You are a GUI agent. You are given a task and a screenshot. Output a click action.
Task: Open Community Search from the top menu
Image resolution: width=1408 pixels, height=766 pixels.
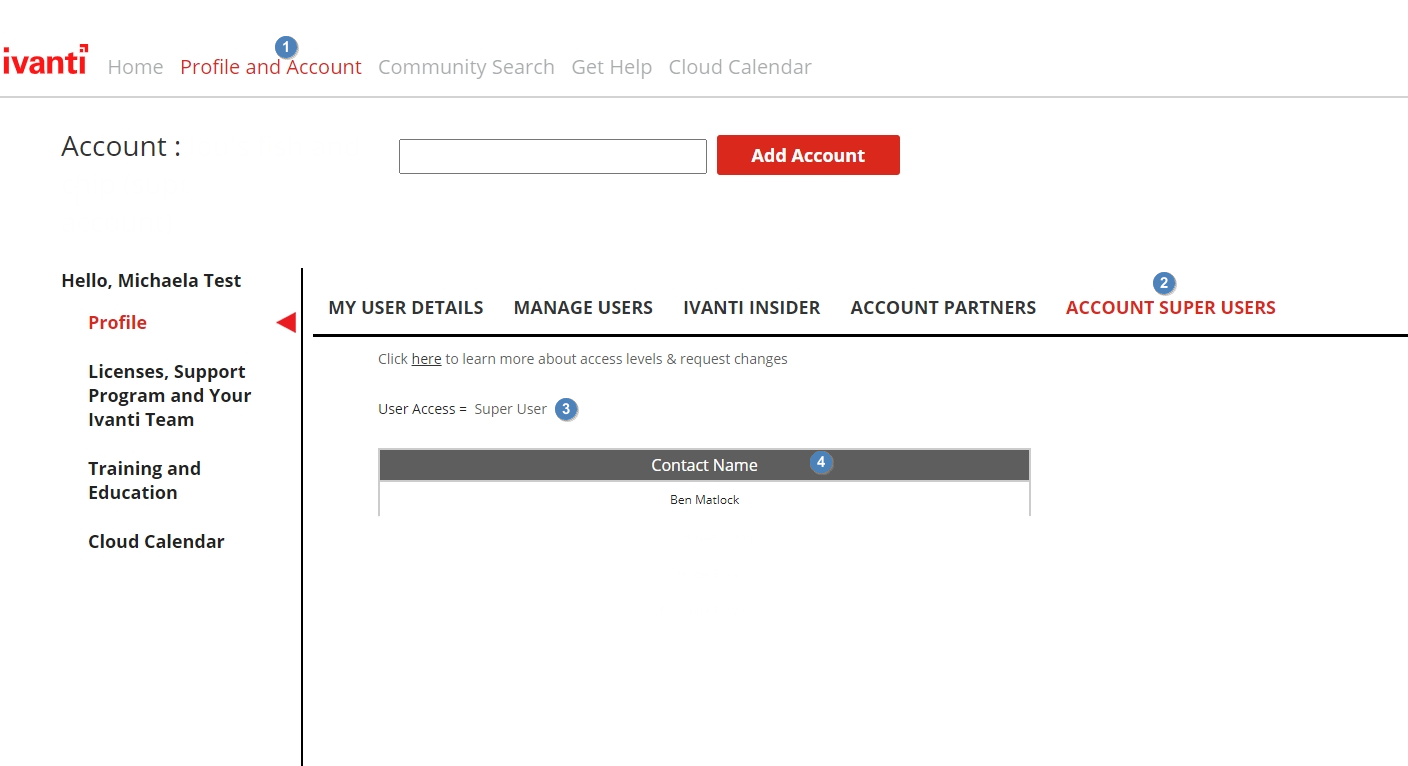(466, 67)
